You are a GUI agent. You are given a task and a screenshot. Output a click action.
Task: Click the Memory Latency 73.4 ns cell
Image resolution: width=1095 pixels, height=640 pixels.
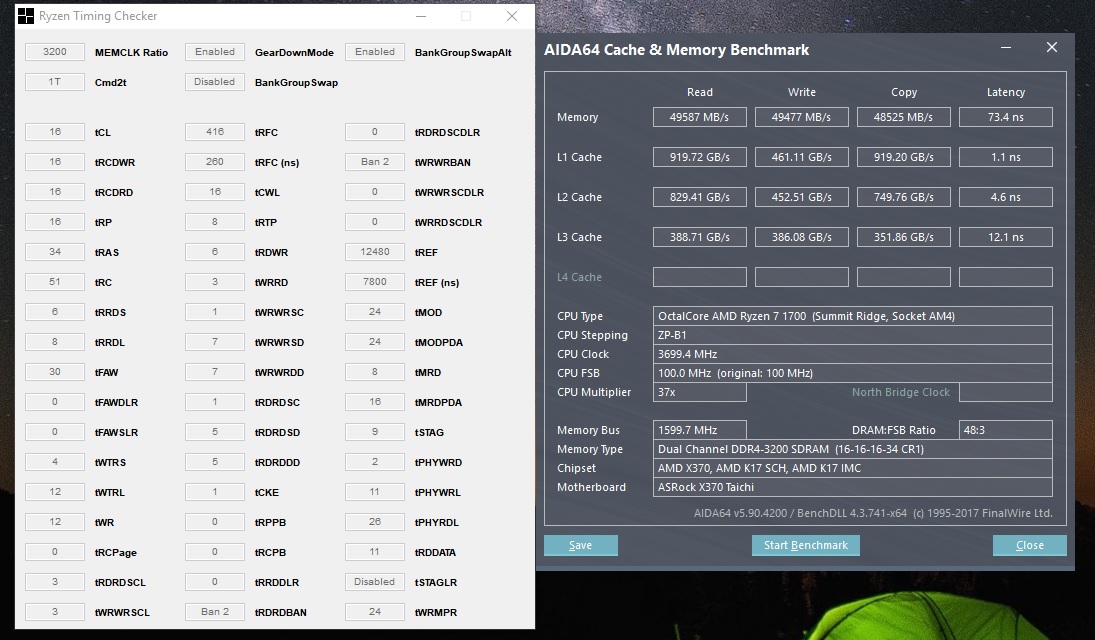(1006, 117)
